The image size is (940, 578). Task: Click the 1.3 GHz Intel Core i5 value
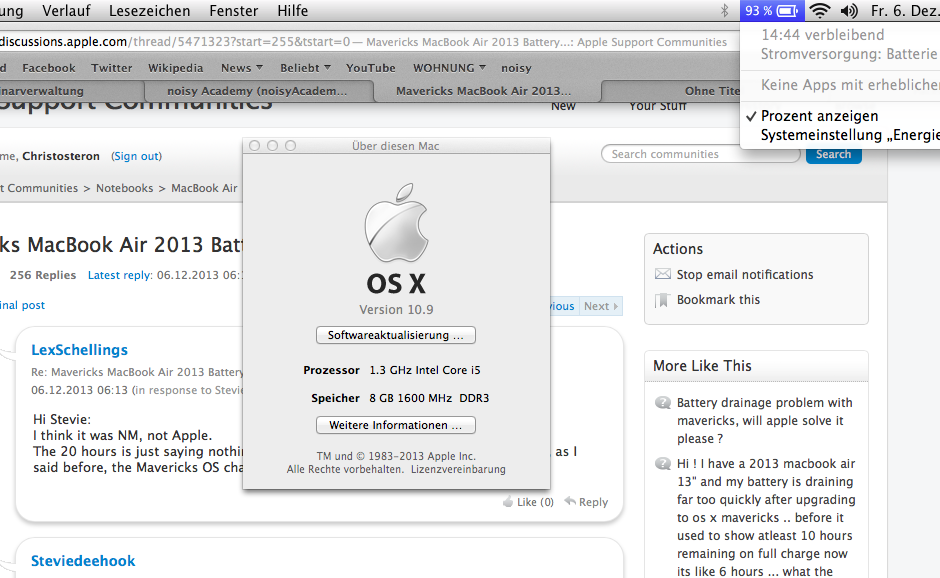pos(425,370)
